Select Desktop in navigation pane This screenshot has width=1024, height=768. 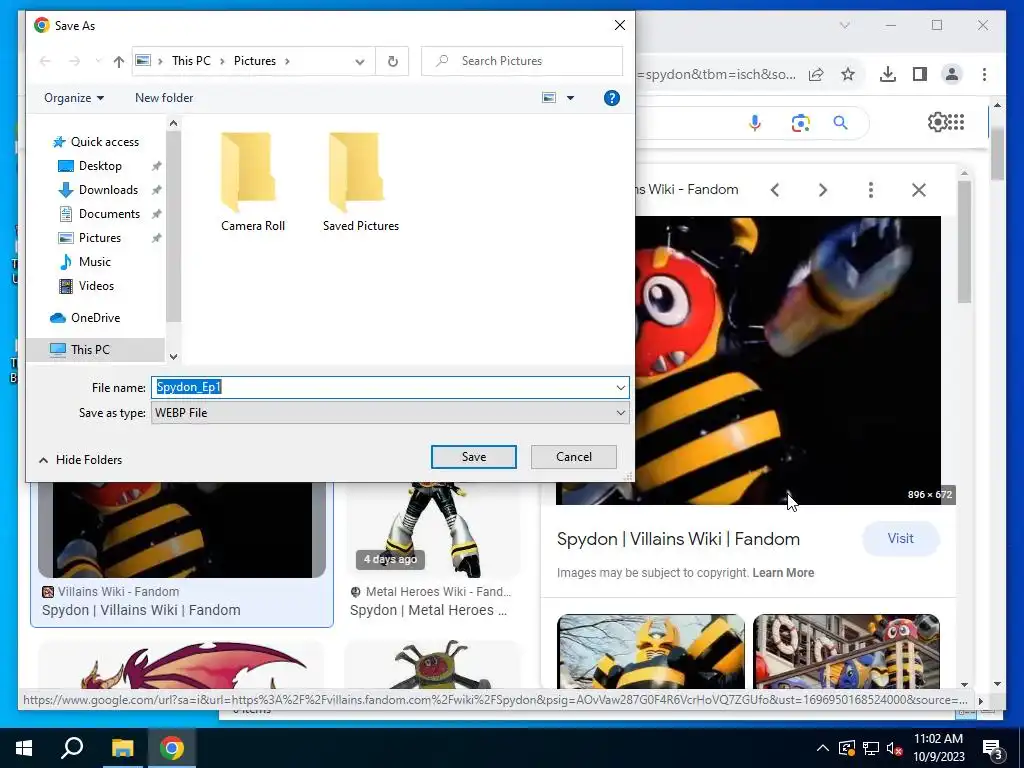pyautogui.click(x=90, y=166)
